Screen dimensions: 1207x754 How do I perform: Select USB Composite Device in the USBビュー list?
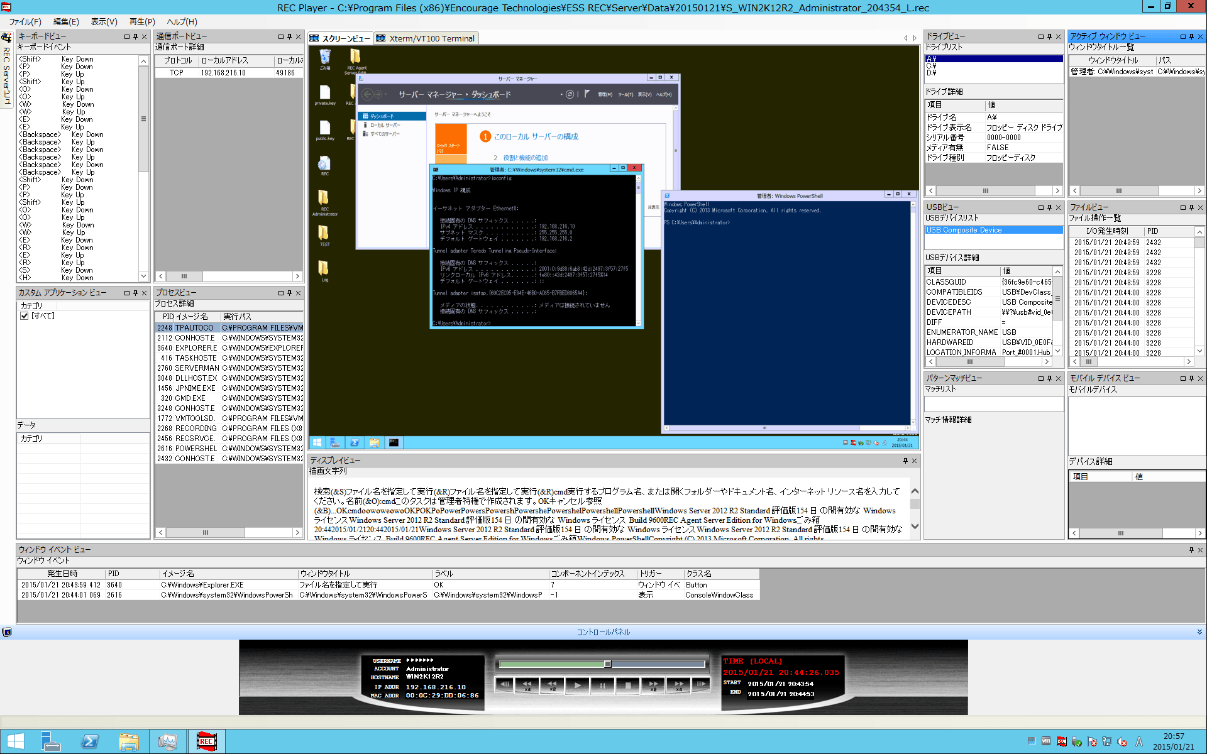(964, 232)
